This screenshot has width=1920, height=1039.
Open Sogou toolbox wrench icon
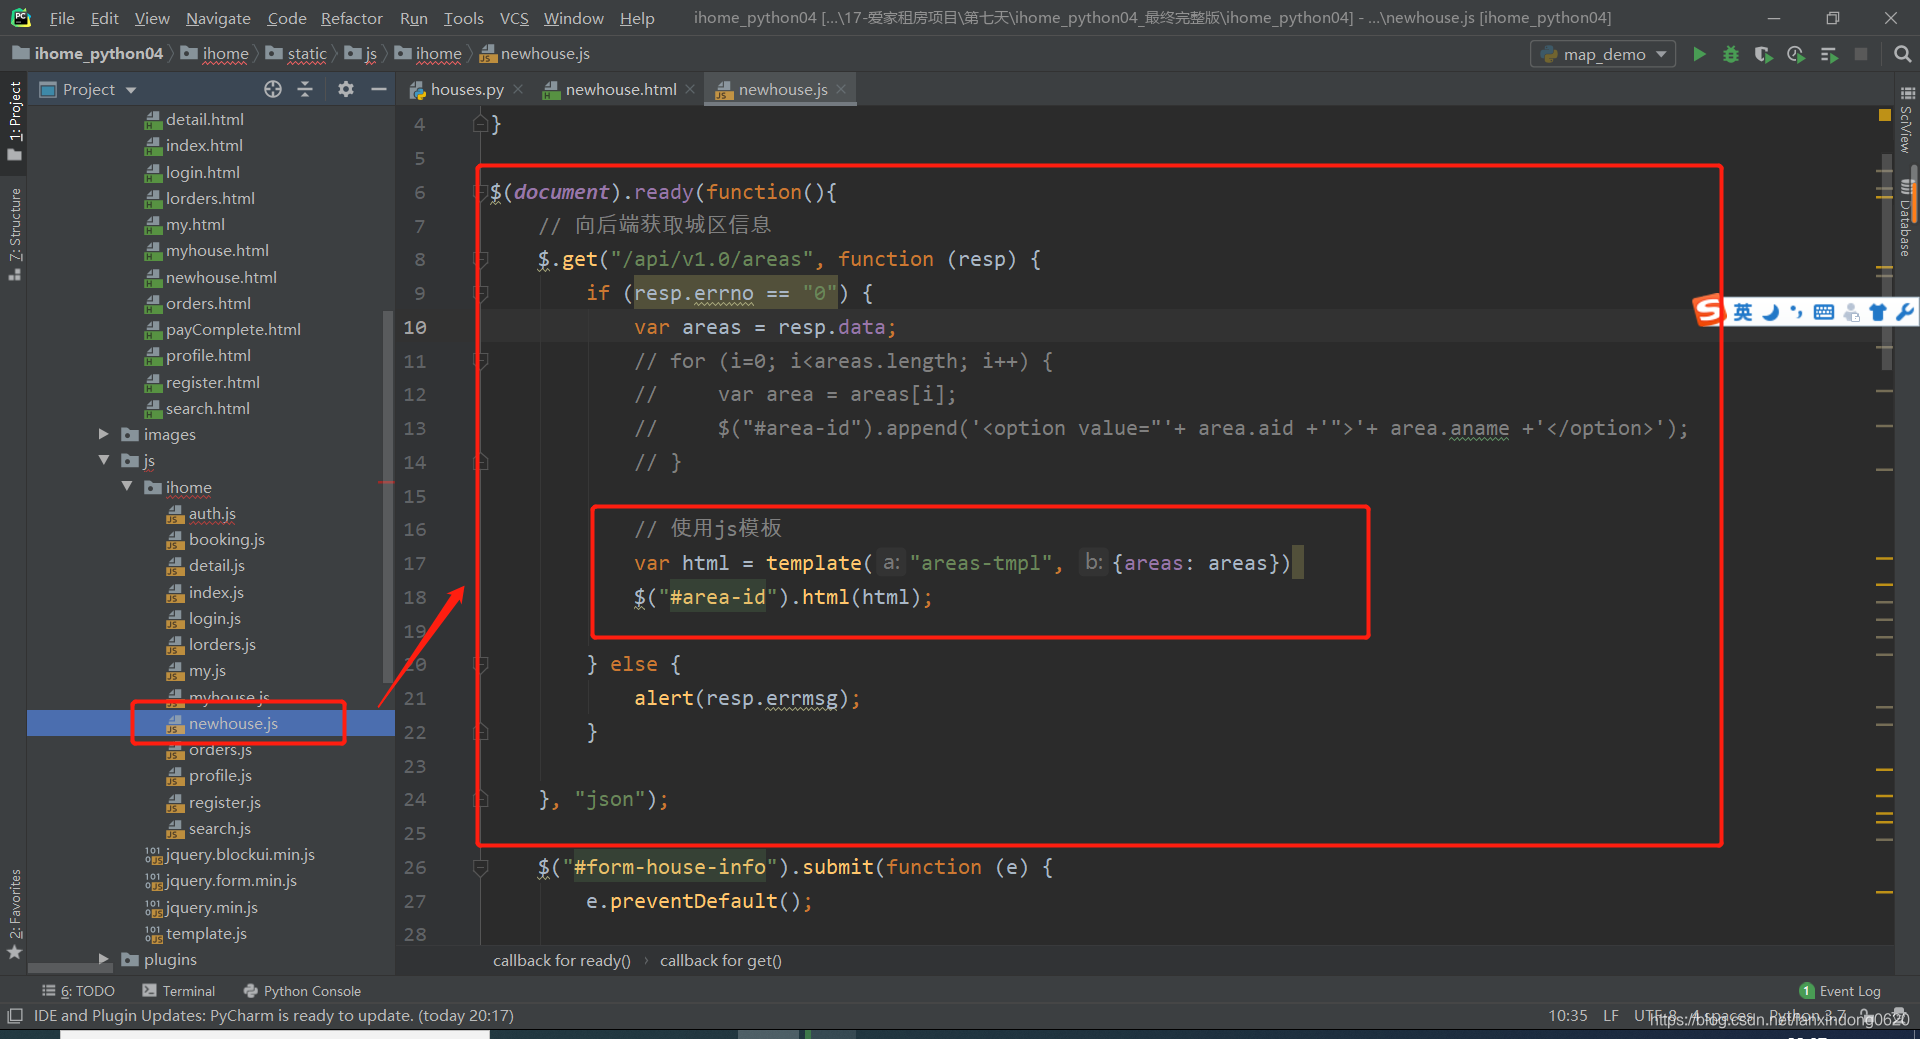(1904, 312)
